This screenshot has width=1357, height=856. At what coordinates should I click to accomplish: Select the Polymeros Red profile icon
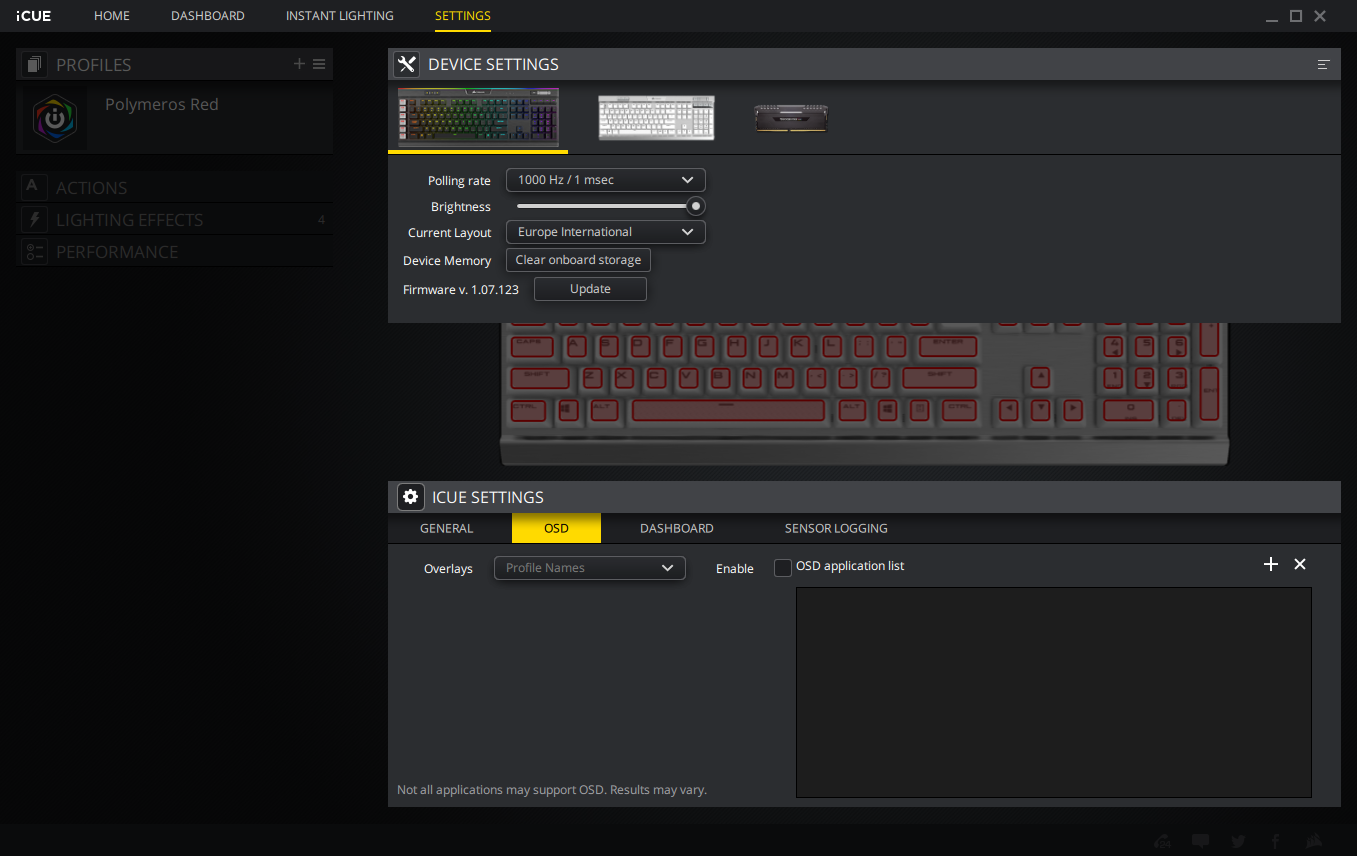tap(54, 119)
